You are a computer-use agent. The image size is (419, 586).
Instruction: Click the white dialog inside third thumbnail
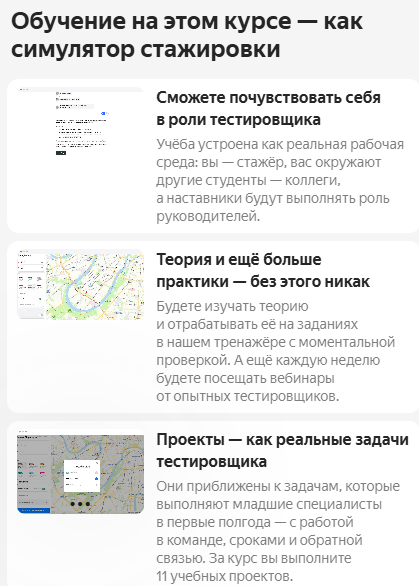(82, 476)
